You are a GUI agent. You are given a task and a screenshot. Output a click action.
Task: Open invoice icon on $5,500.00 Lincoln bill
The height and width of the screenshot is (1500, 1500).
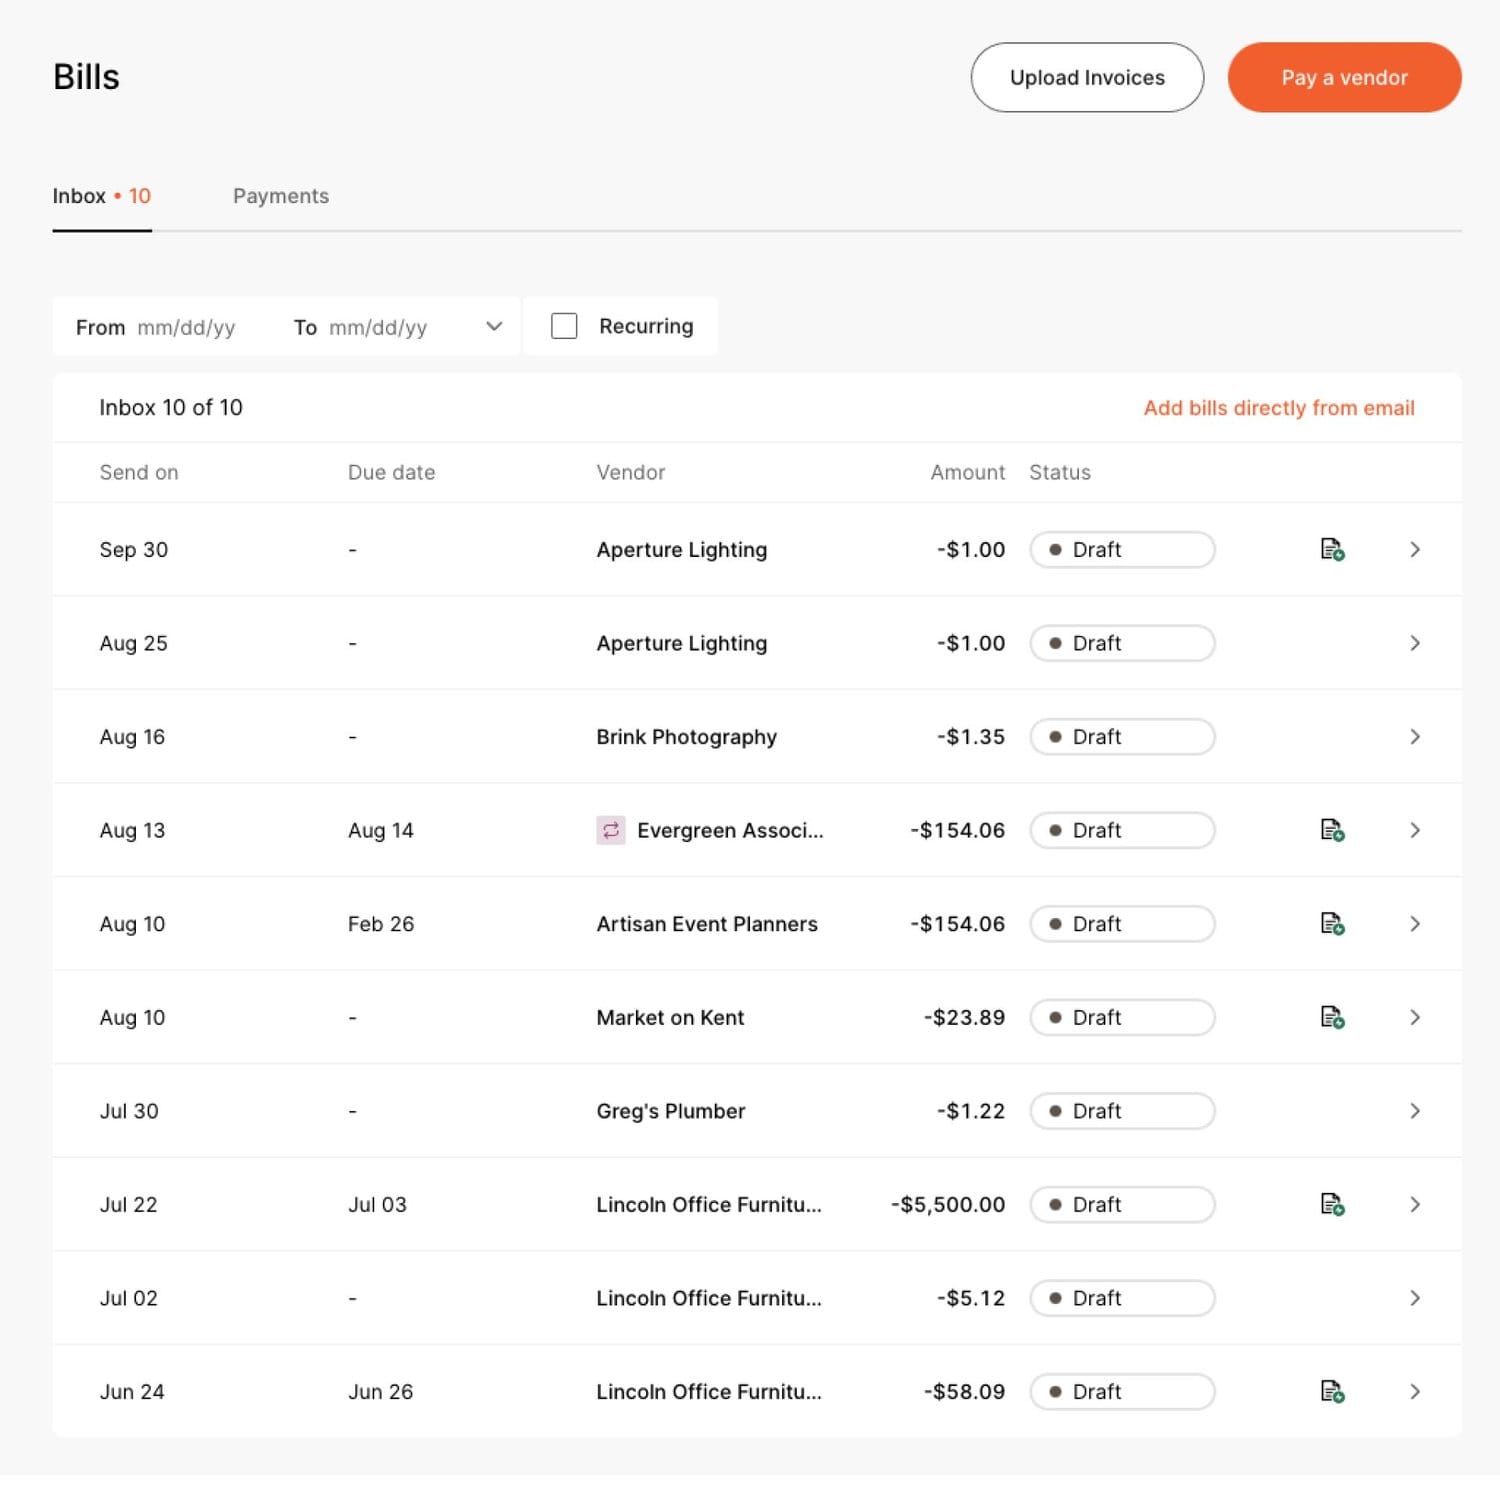point(1332,1204)
